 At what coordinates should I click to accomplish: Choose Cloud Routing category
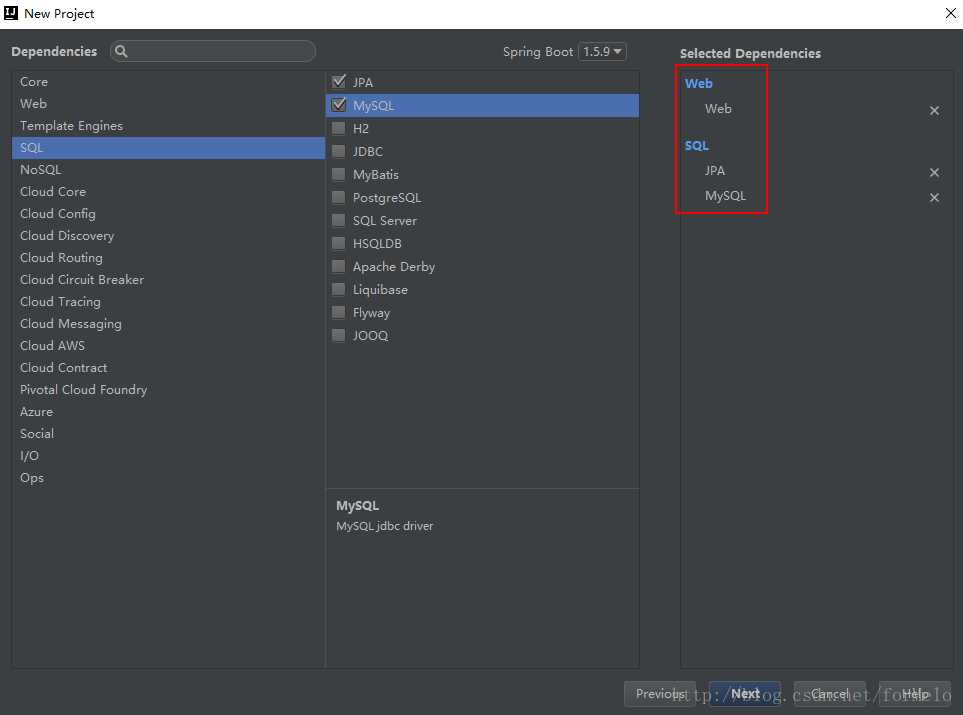168,258
